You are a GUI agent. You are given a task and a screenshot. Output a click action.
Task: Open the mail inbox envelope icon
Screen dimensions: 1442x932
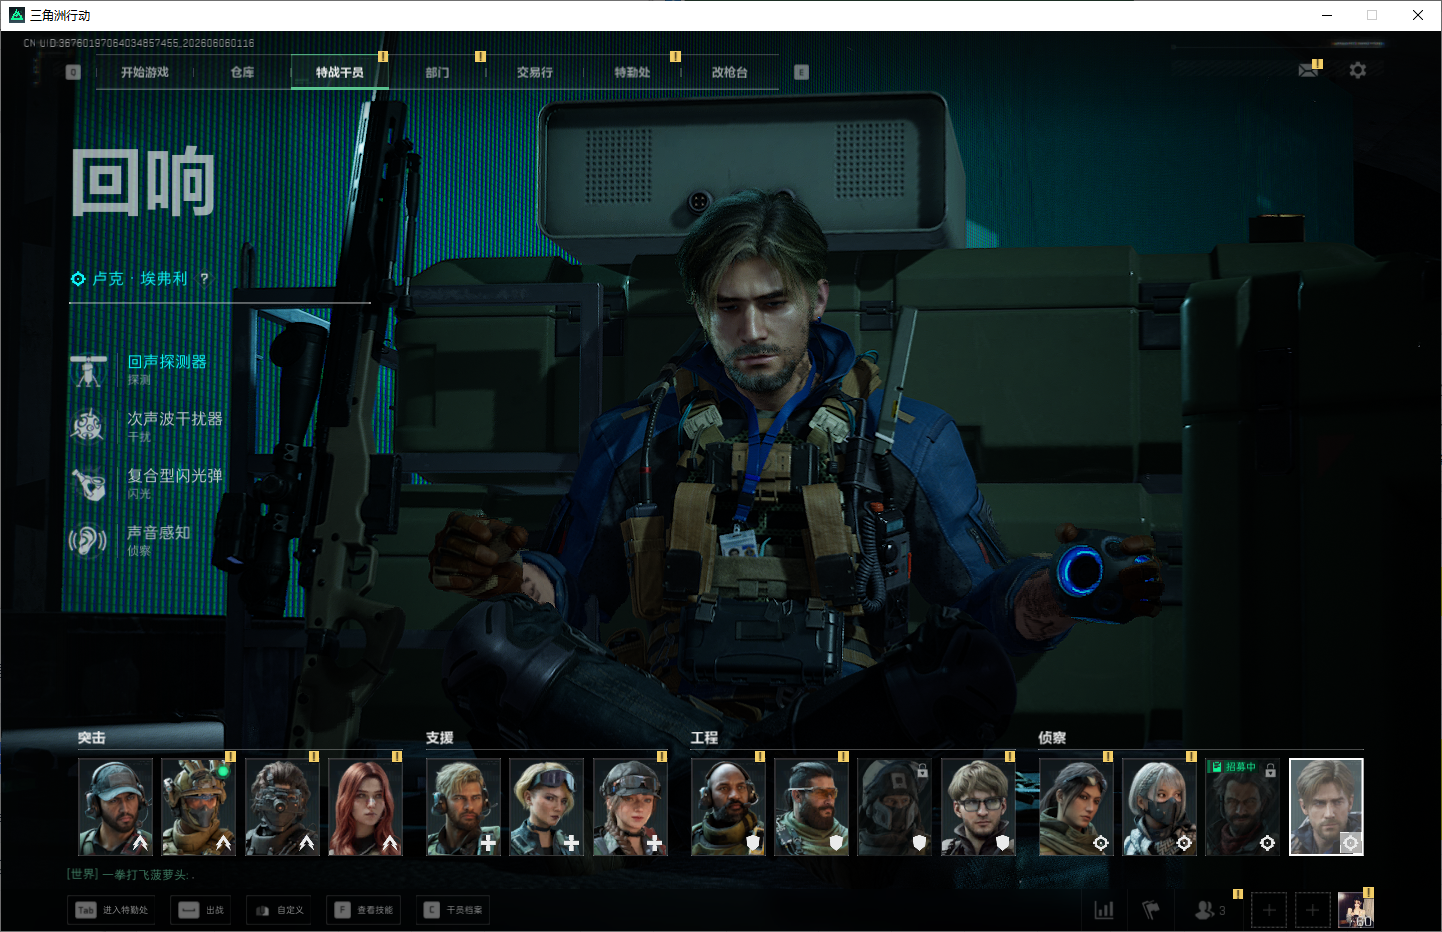1308,70
